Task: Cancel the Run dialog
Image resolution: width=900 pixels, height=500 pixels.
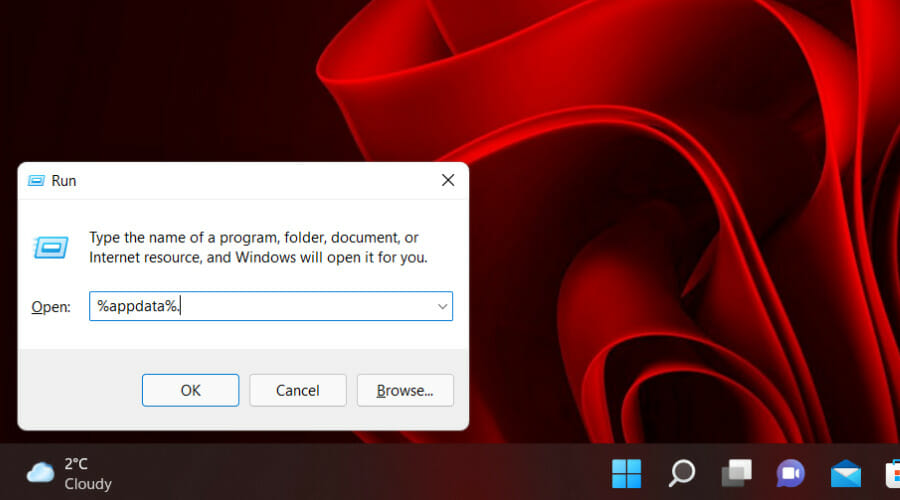Action: [x=298, y=390]
